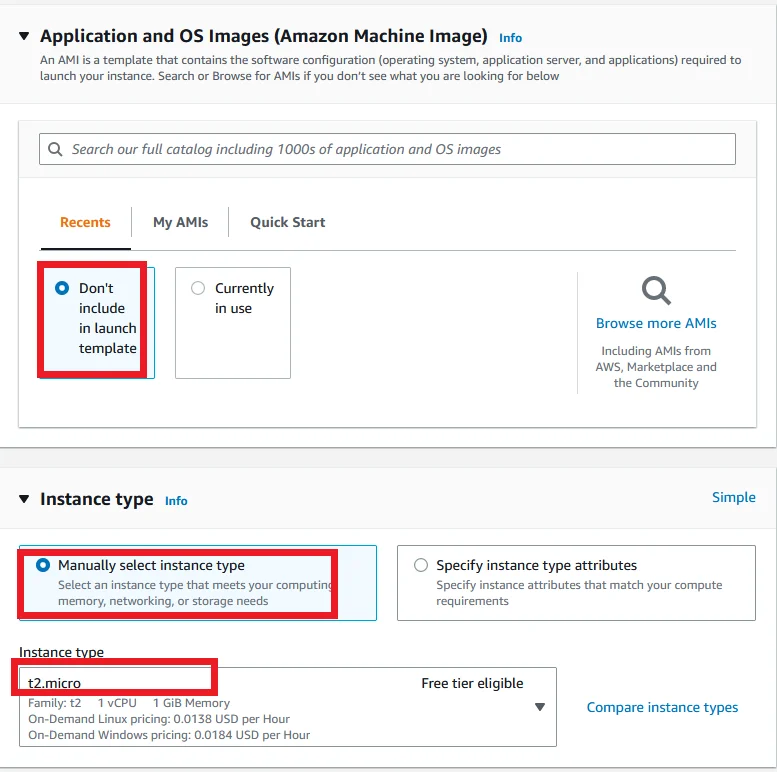Screen dimensions: 777x772
Task: Collapse the Application and OS Images section
Action: coord(24,36)
